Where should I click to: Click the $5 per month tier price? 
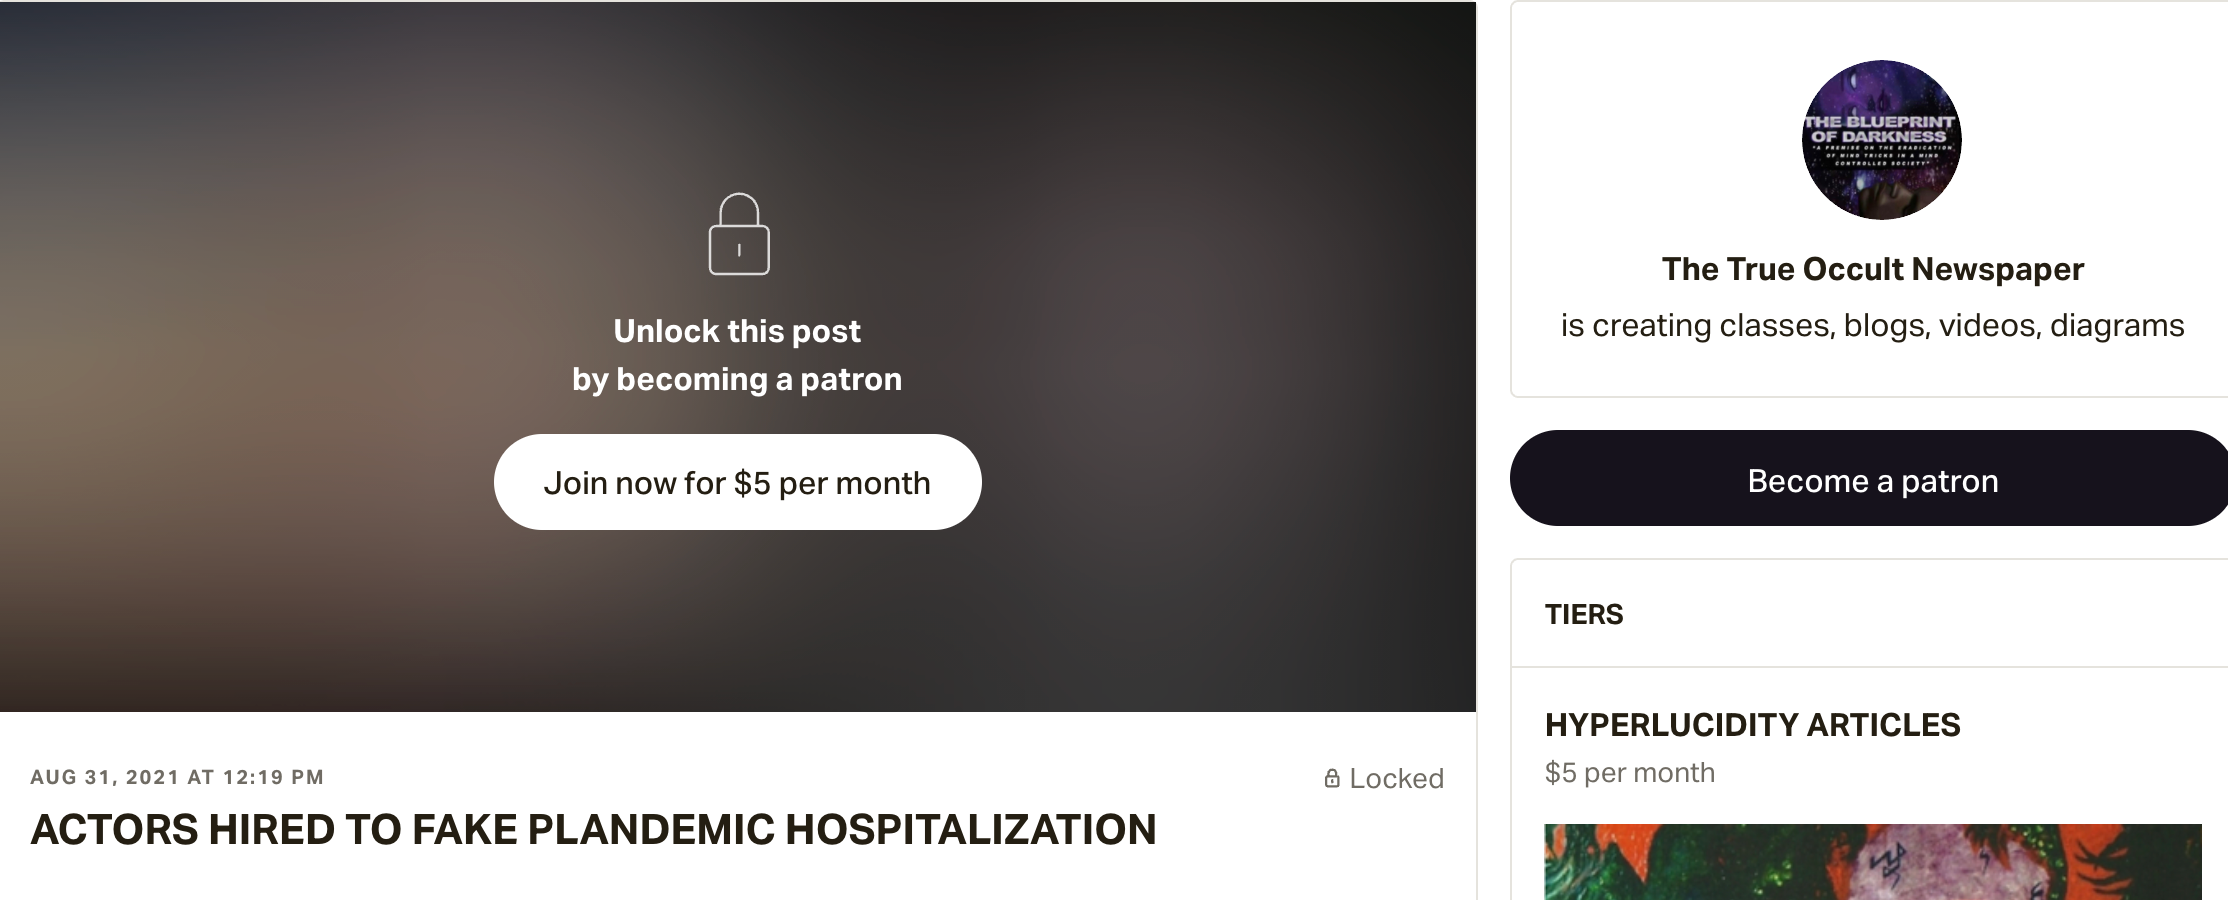pyautogui.click(x=1630, y=772)
